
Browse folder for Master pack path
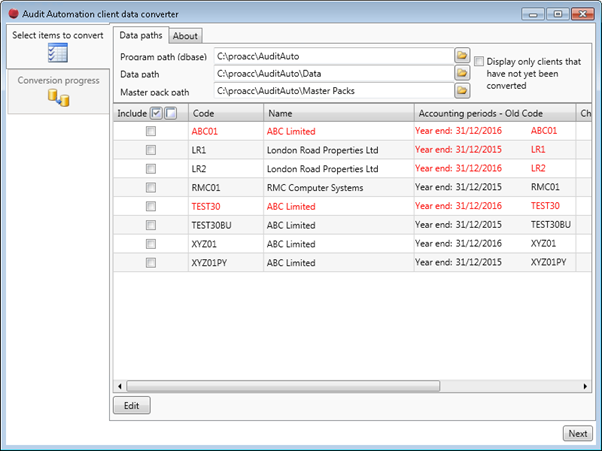pyautogui.click(x=462, y=91)
